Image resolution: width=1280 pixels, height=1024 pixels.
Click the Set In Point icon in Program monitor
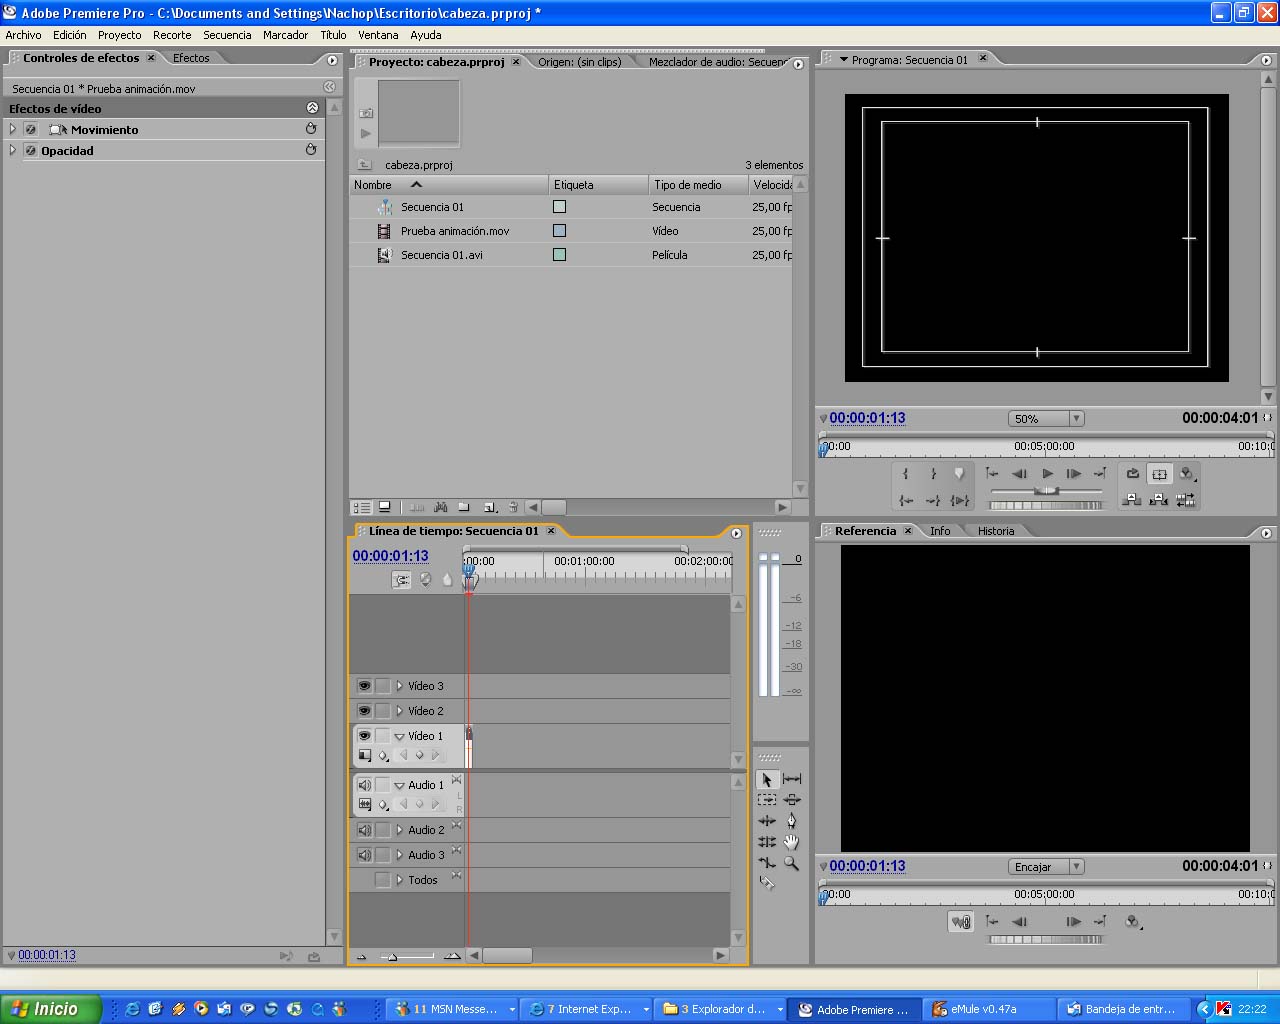click(x=905, y=474)
